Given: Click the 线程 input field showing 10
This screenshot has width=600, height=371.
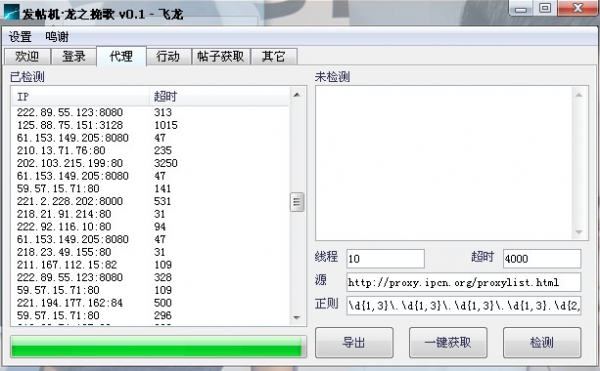Looking at the screenshot, I should pyautogui.click(x=385, y=259).
